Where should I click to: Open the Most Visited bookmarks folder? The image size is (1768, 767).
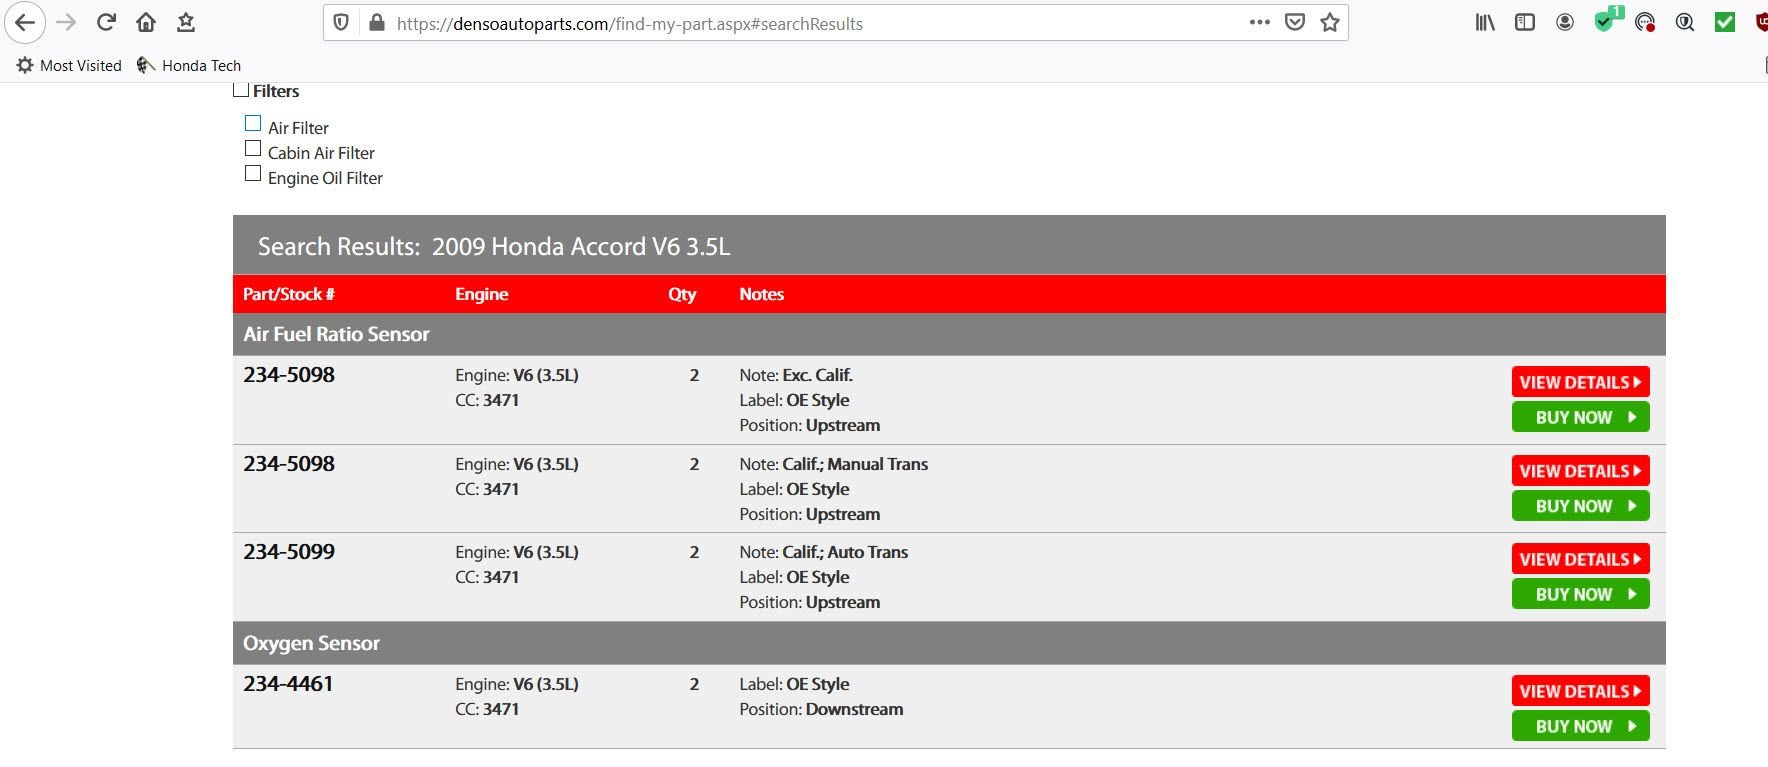[69, 66]
